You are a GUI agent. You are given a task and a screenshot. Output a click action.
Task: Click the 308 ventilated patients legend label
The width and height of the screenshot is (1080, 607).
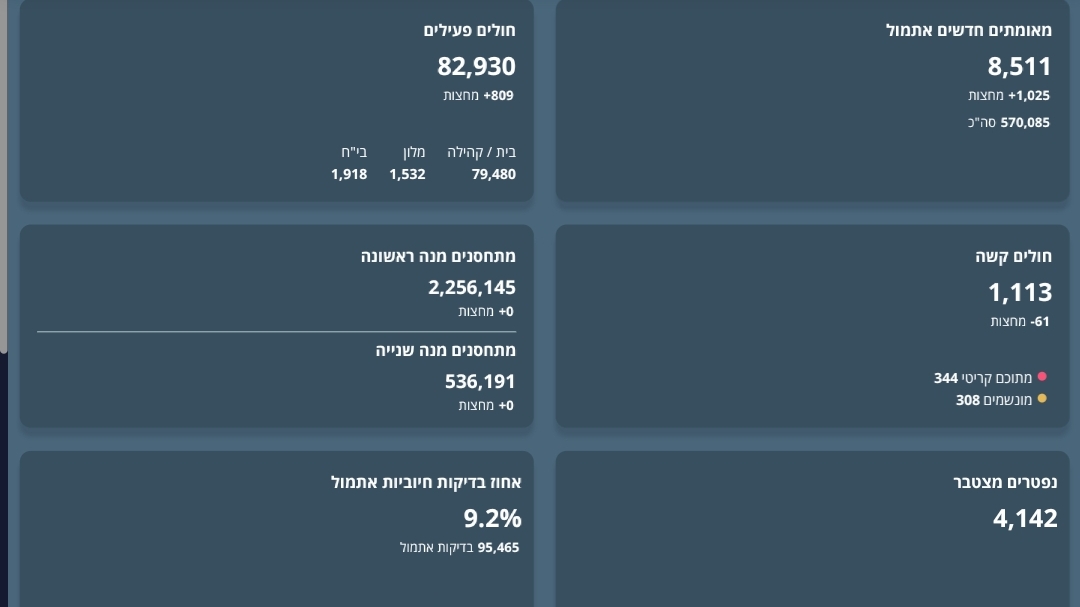[x=994, y=400]
